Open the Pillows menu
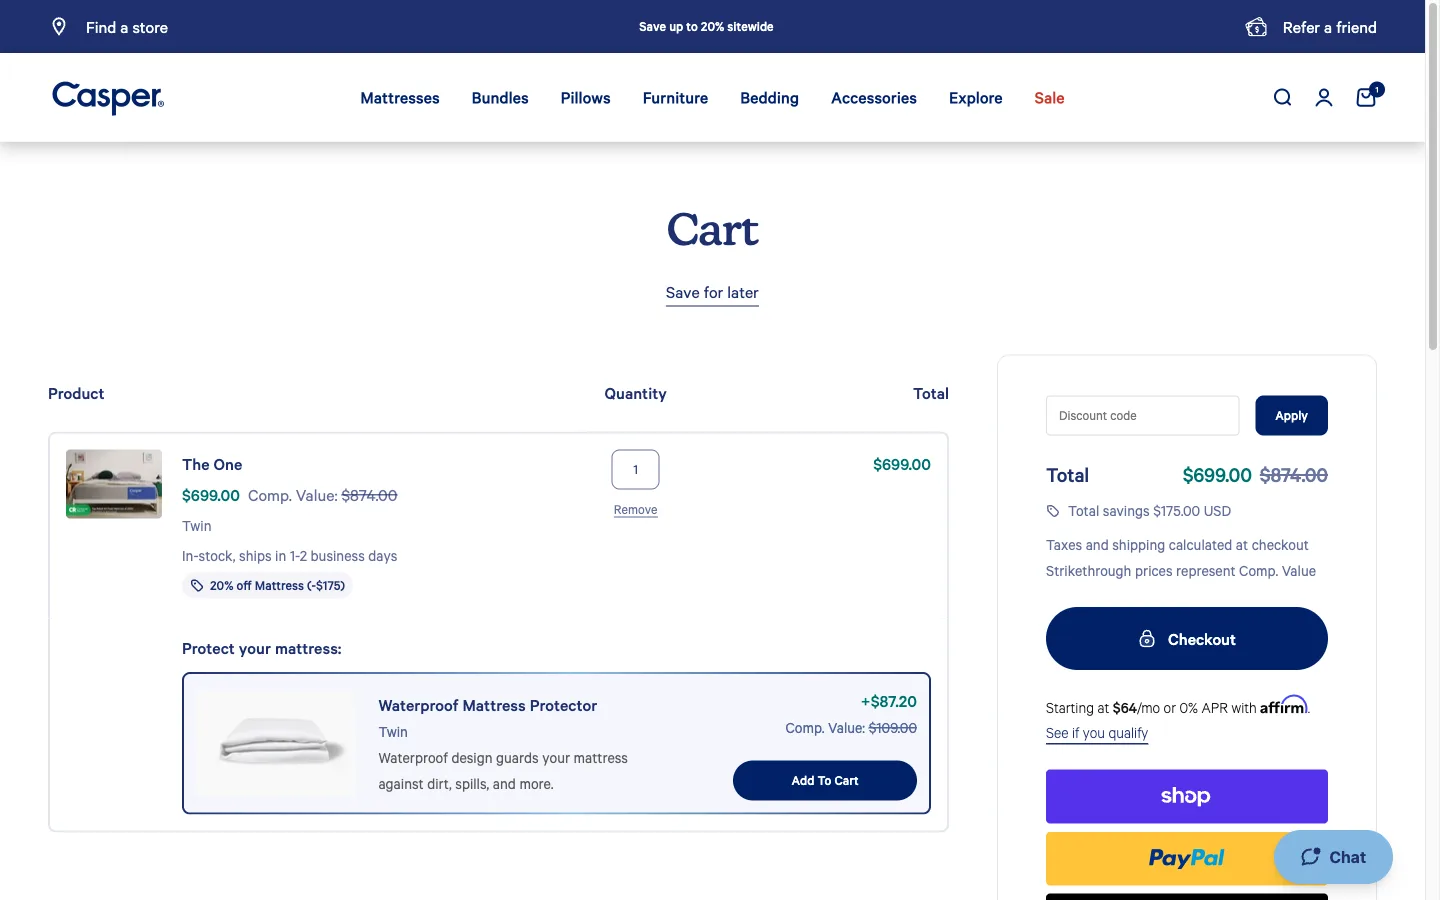Image resolution: width=1440 pixels, height=900 pixels. (585, 98)
